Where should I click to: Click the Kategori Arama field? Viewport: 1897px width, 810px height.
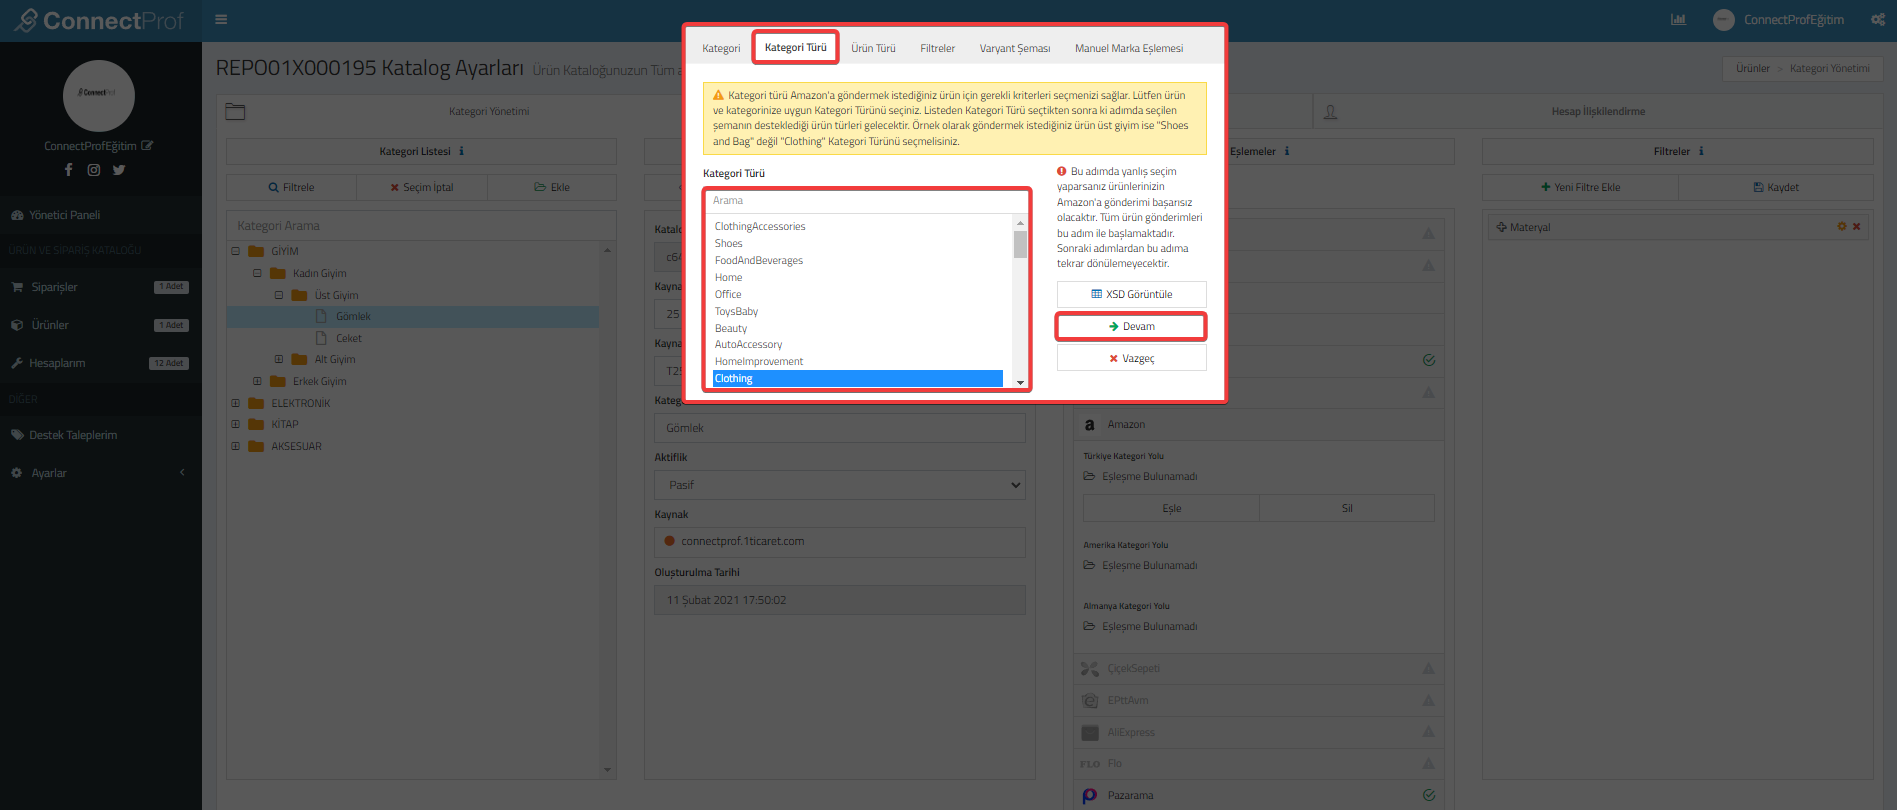pos(421,226)
